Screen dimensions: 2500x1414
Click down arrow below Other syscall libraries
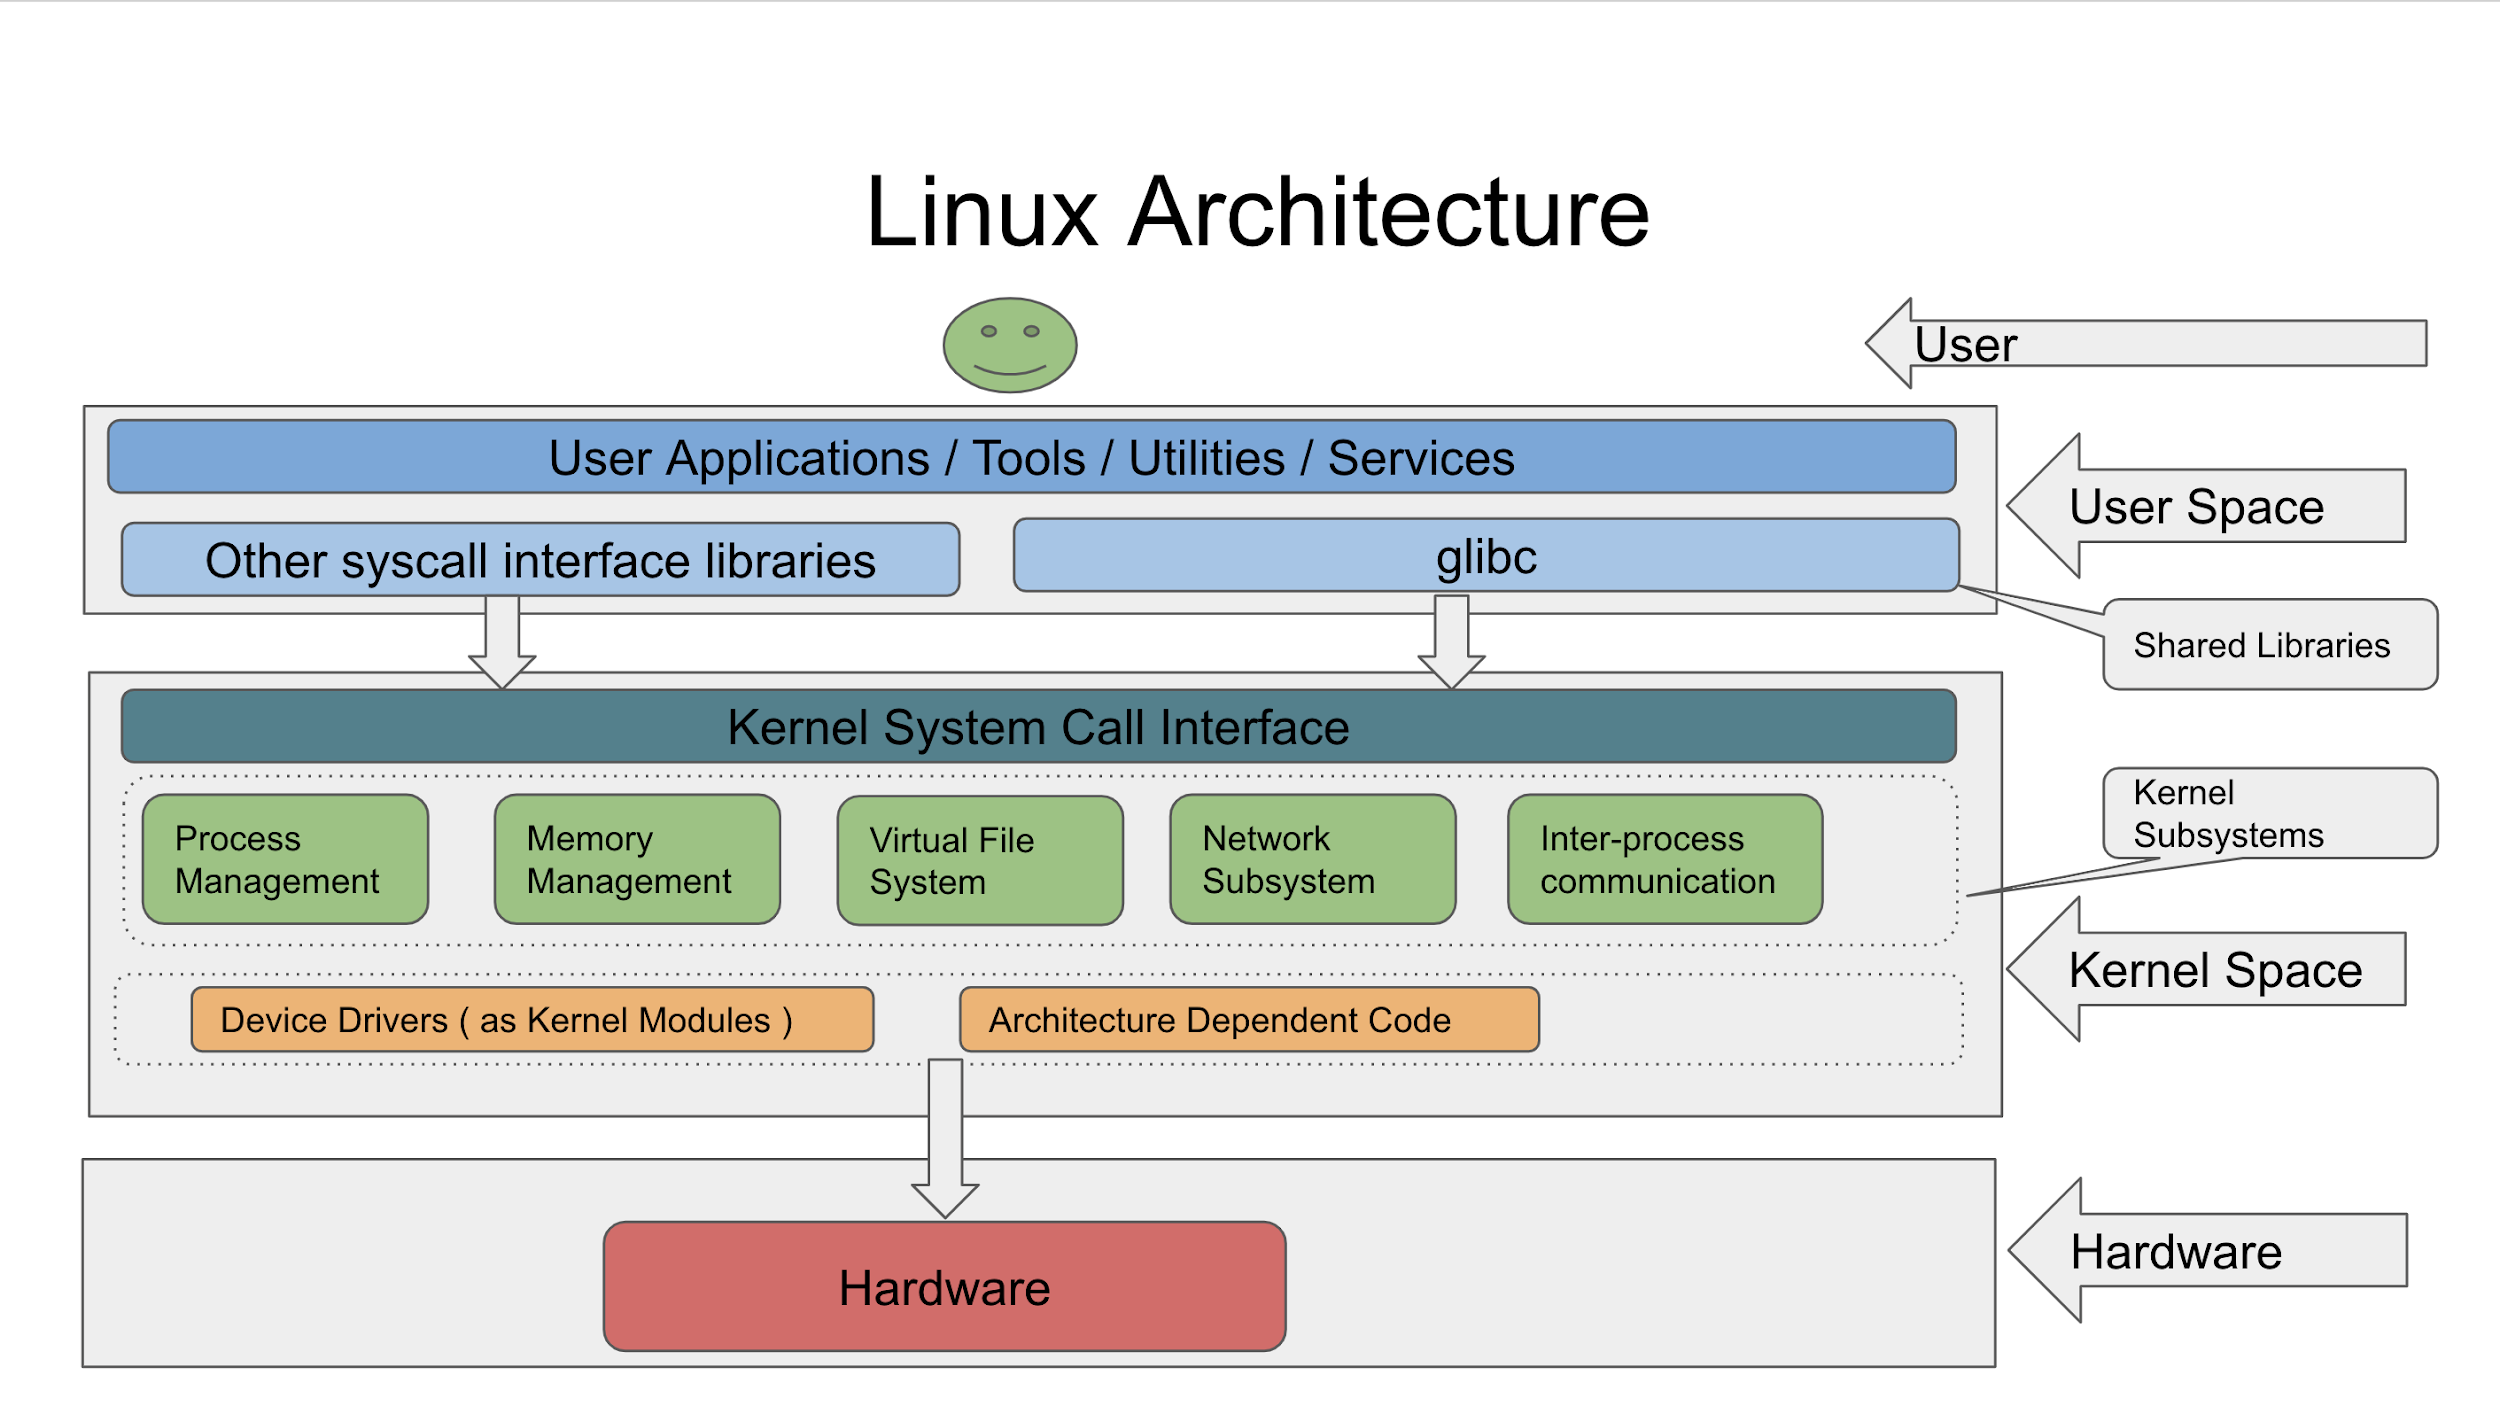(x=502, y=640)
